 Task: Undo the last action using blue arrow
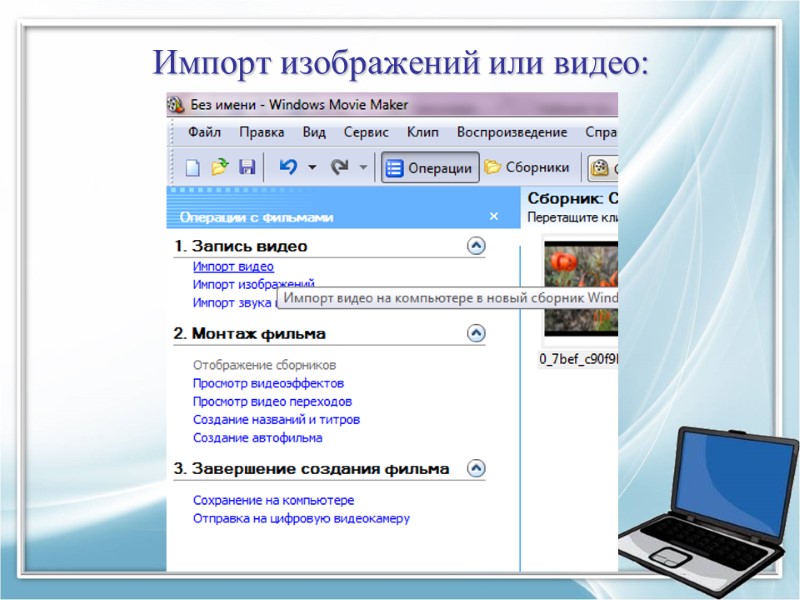tap(288, 166)
